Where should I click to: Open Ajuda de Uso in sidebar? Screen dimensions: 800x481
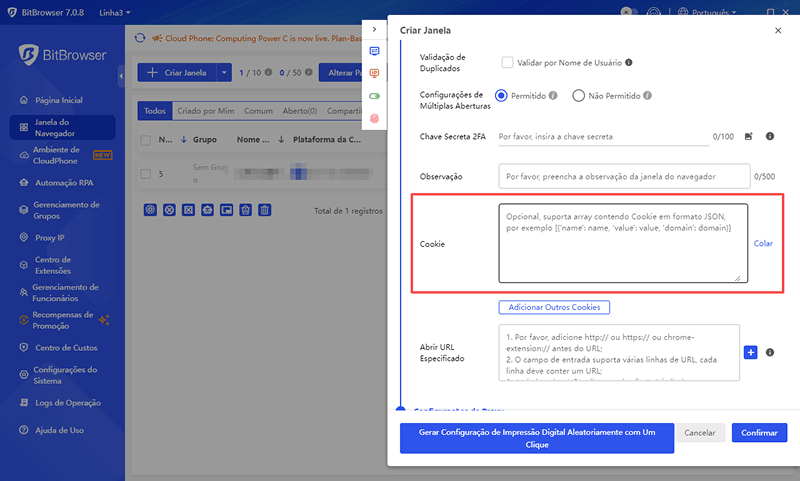point(62,430)
